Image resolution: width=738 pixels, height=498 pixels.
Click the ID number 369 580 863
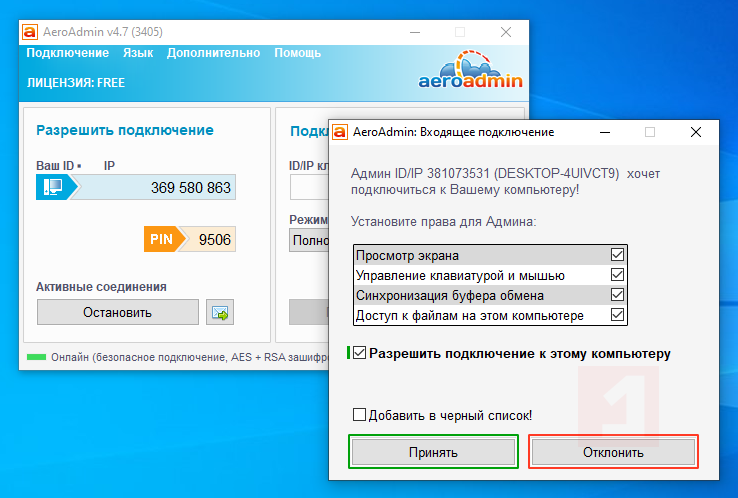(x=191, y=188)
